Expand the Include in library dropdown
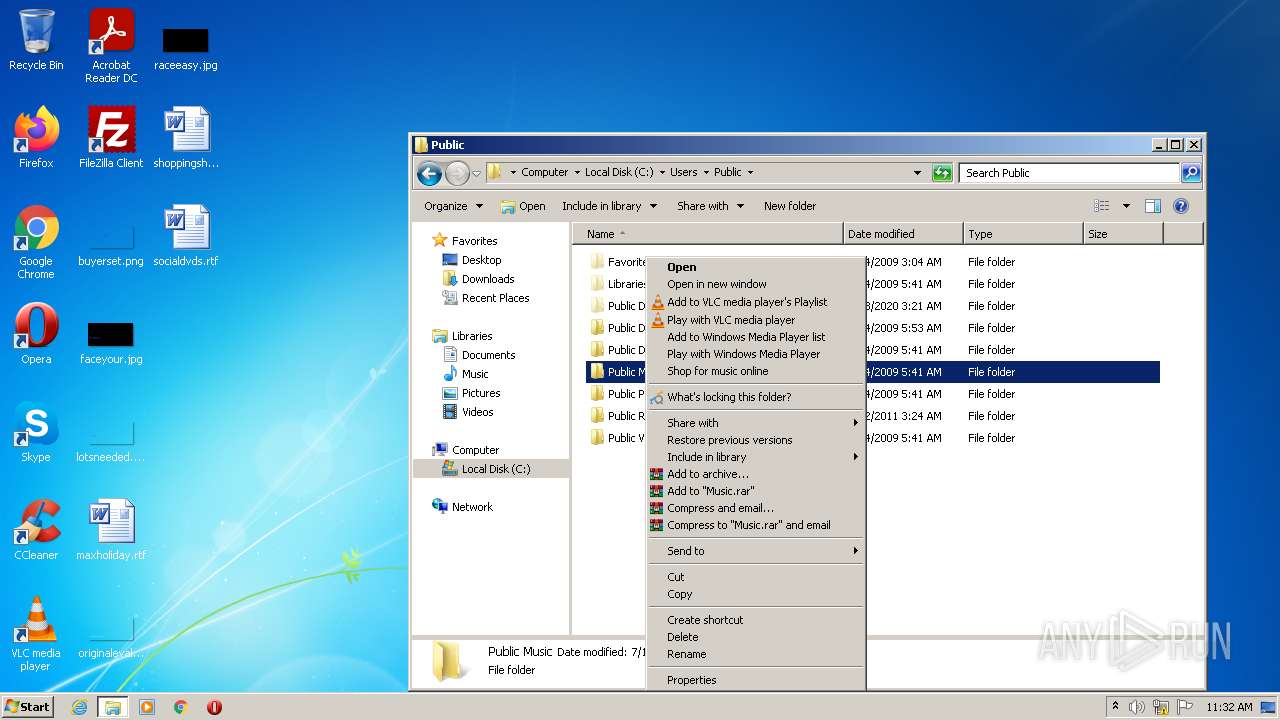This screenshot has width=1280, height=720. [609, 206]
